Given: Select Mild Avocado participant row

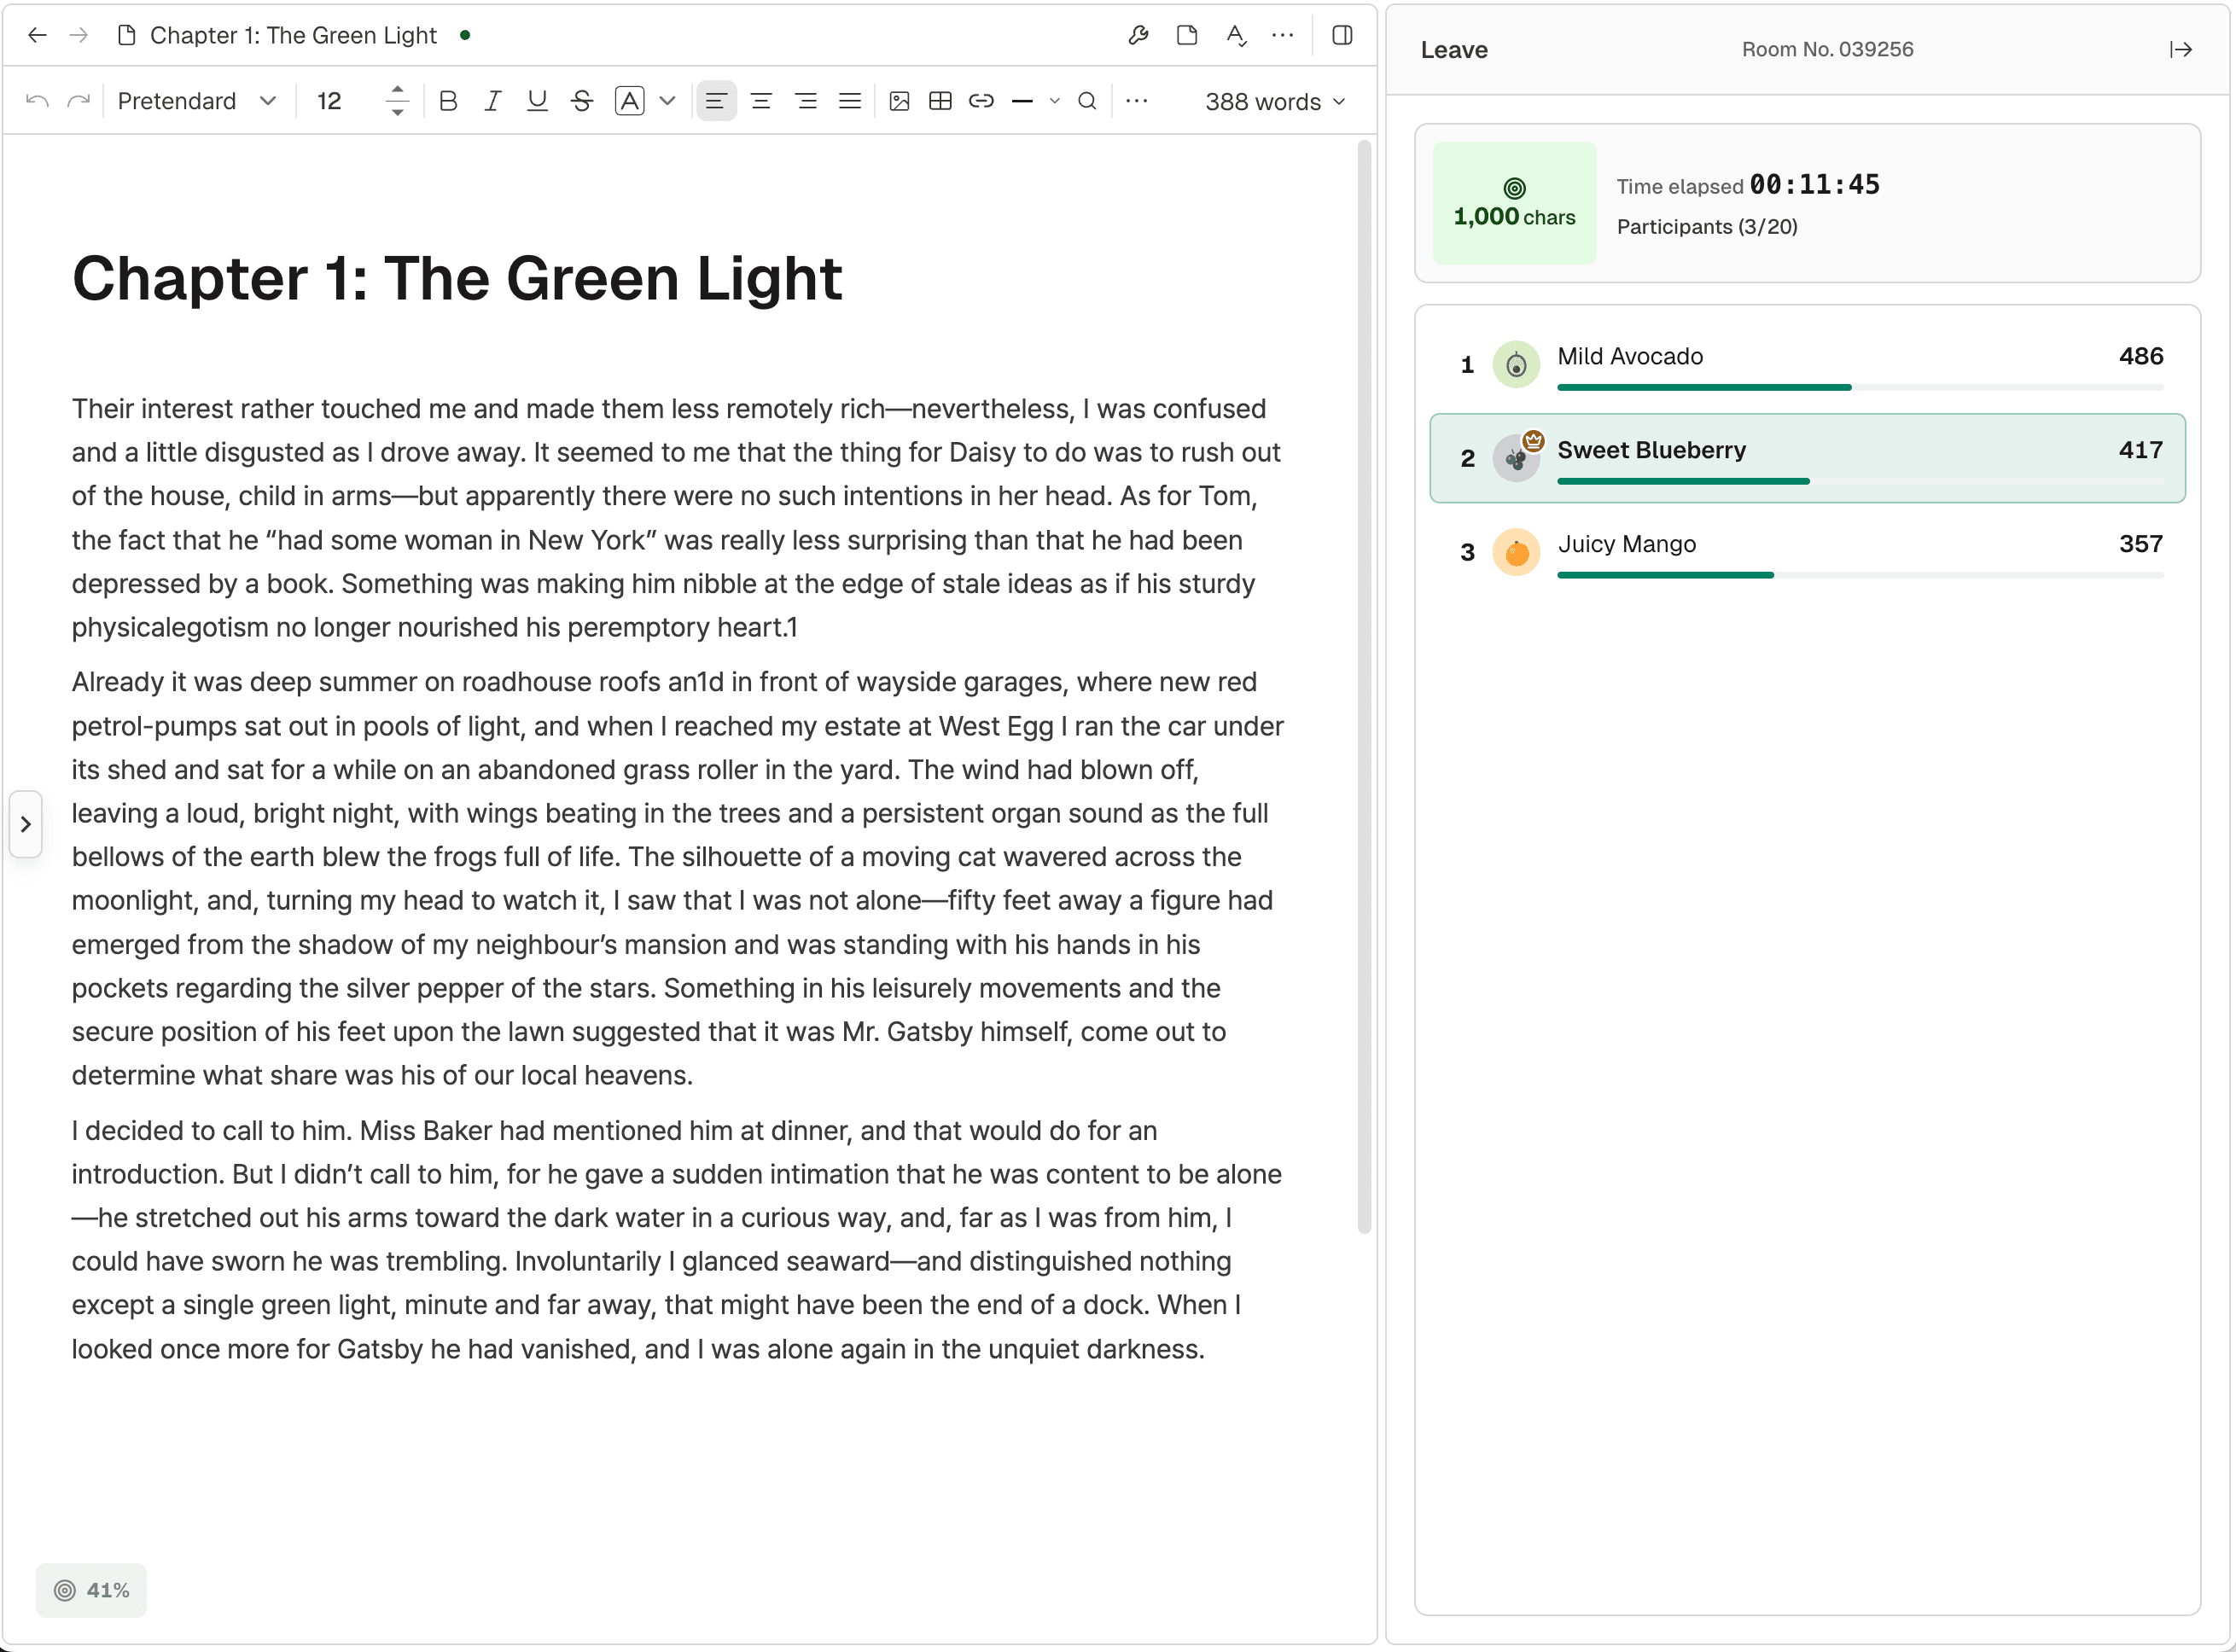Looking at the screenshot, I should 1808,364.
